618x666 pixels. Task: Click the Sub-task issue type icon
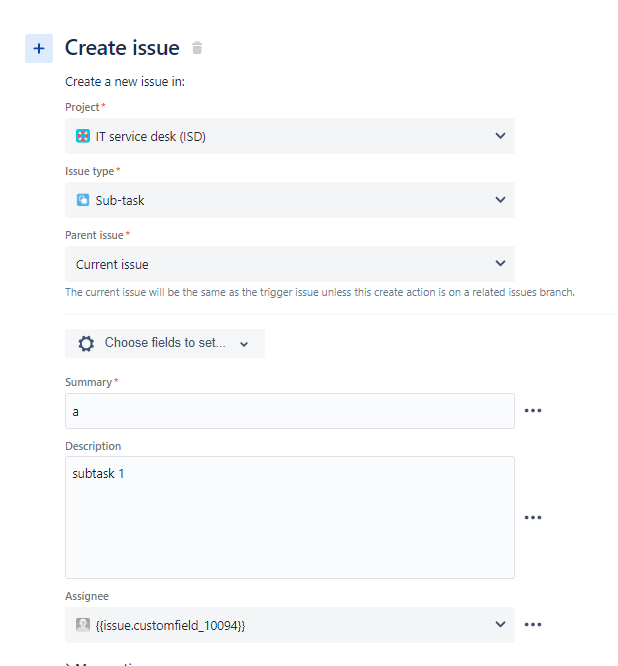[x=83, y=200]
